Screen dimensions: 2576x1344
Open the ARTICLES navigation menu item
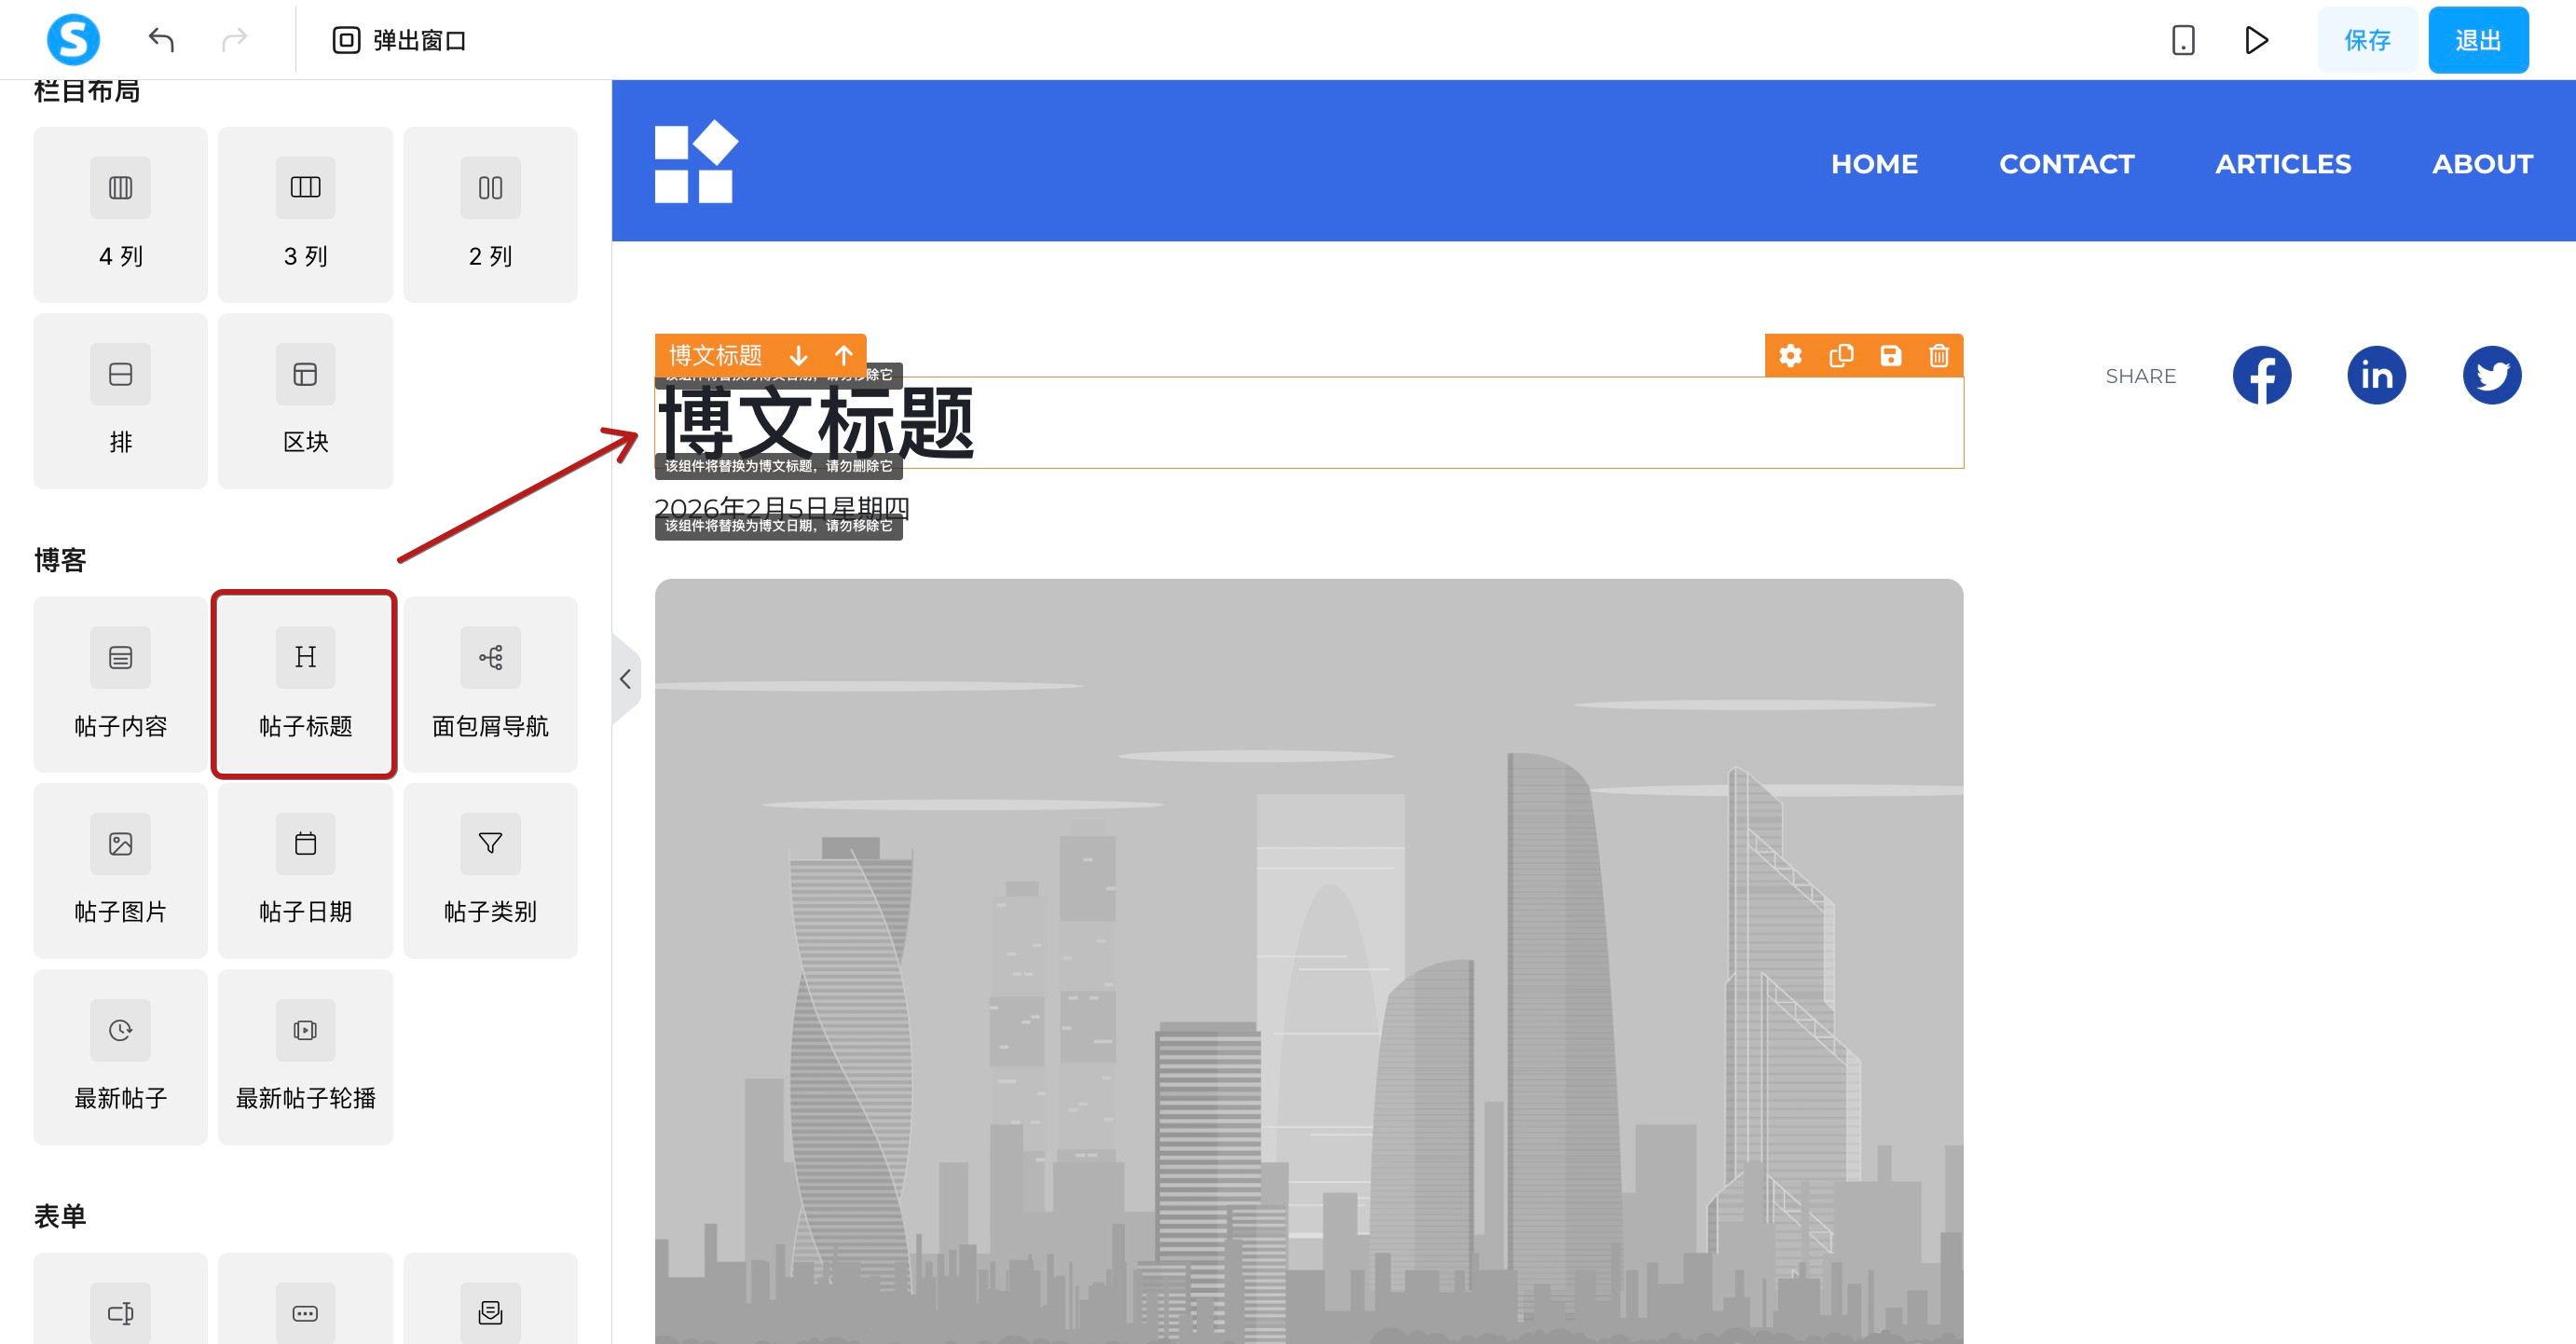pos(2282,164)
